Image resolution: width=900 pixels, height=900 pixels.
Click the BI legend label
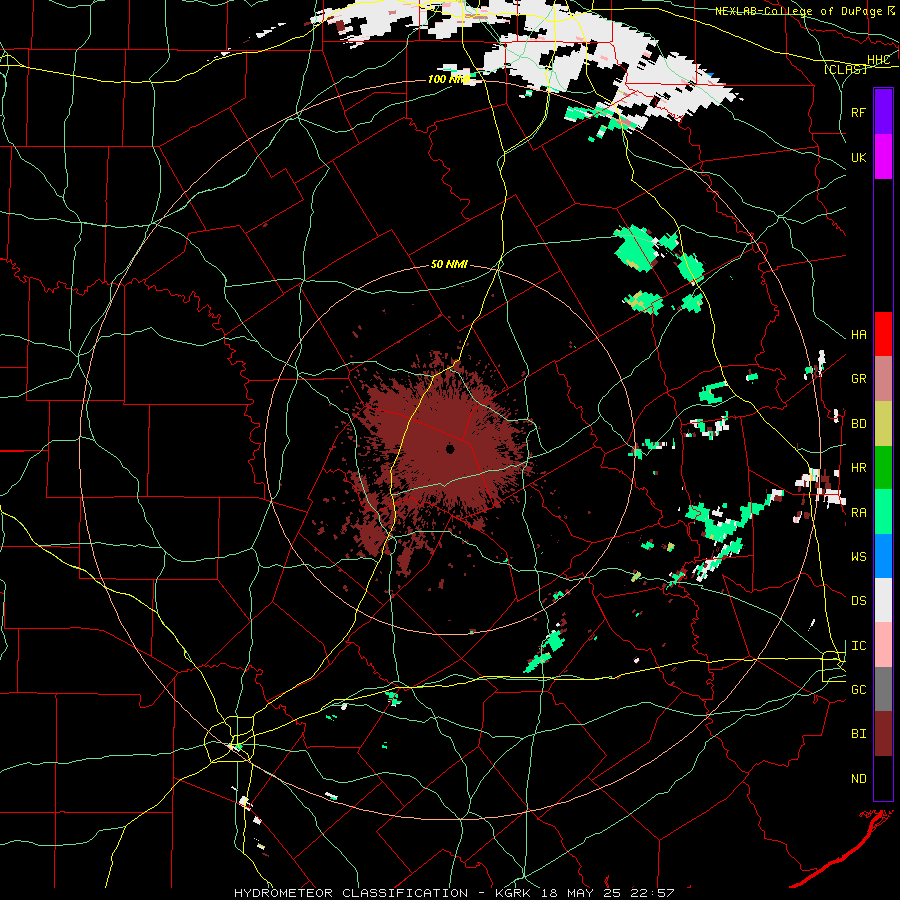(x=858, y=734)
